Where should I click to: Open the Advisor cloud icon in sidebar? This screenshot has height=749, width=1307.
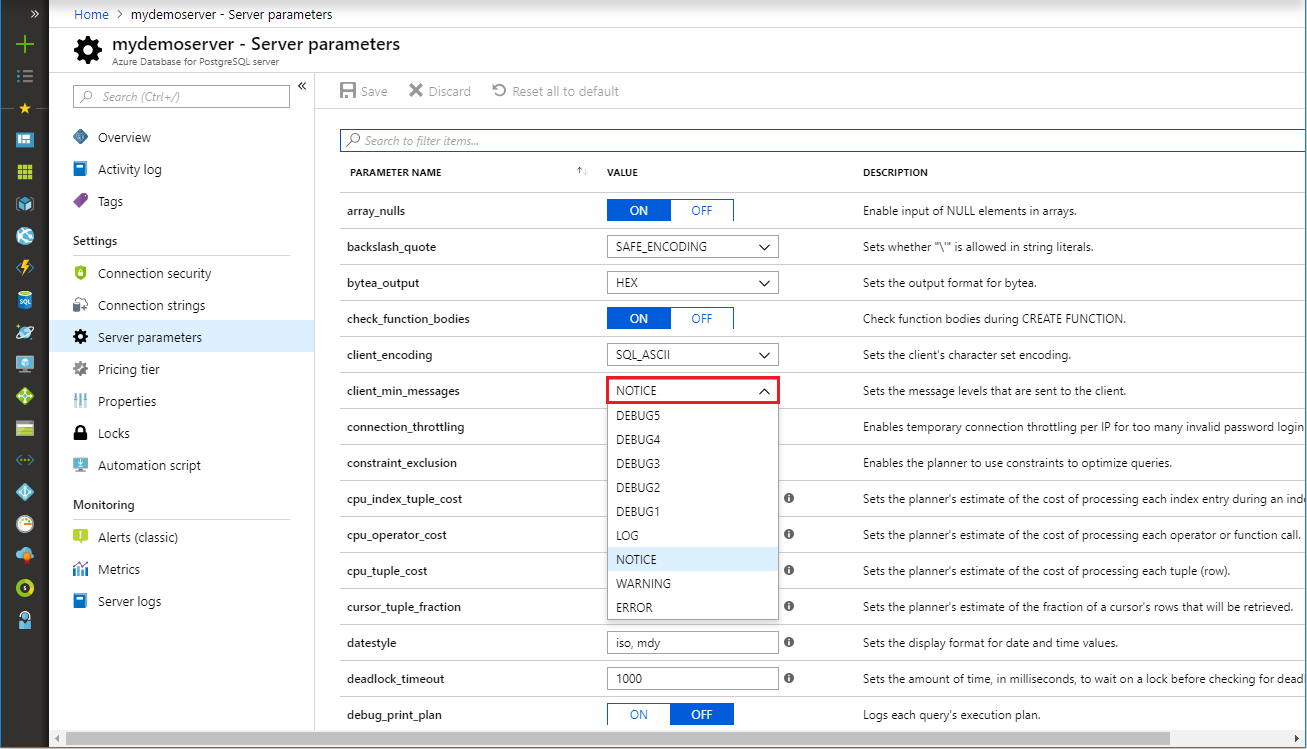(x=25, y=556)
